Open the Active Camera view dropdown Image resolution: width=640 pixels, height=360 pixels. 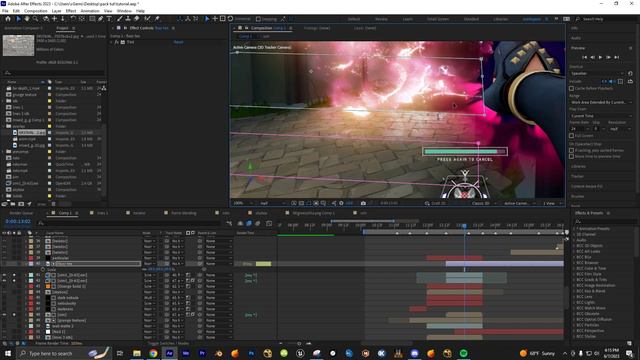point(519,203)
